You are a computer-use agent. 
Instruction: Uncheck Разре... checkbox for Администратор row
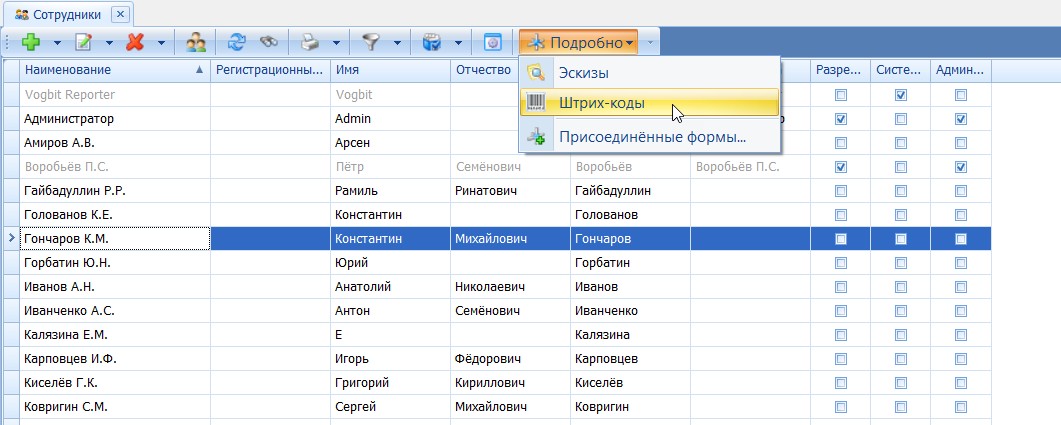840,119
